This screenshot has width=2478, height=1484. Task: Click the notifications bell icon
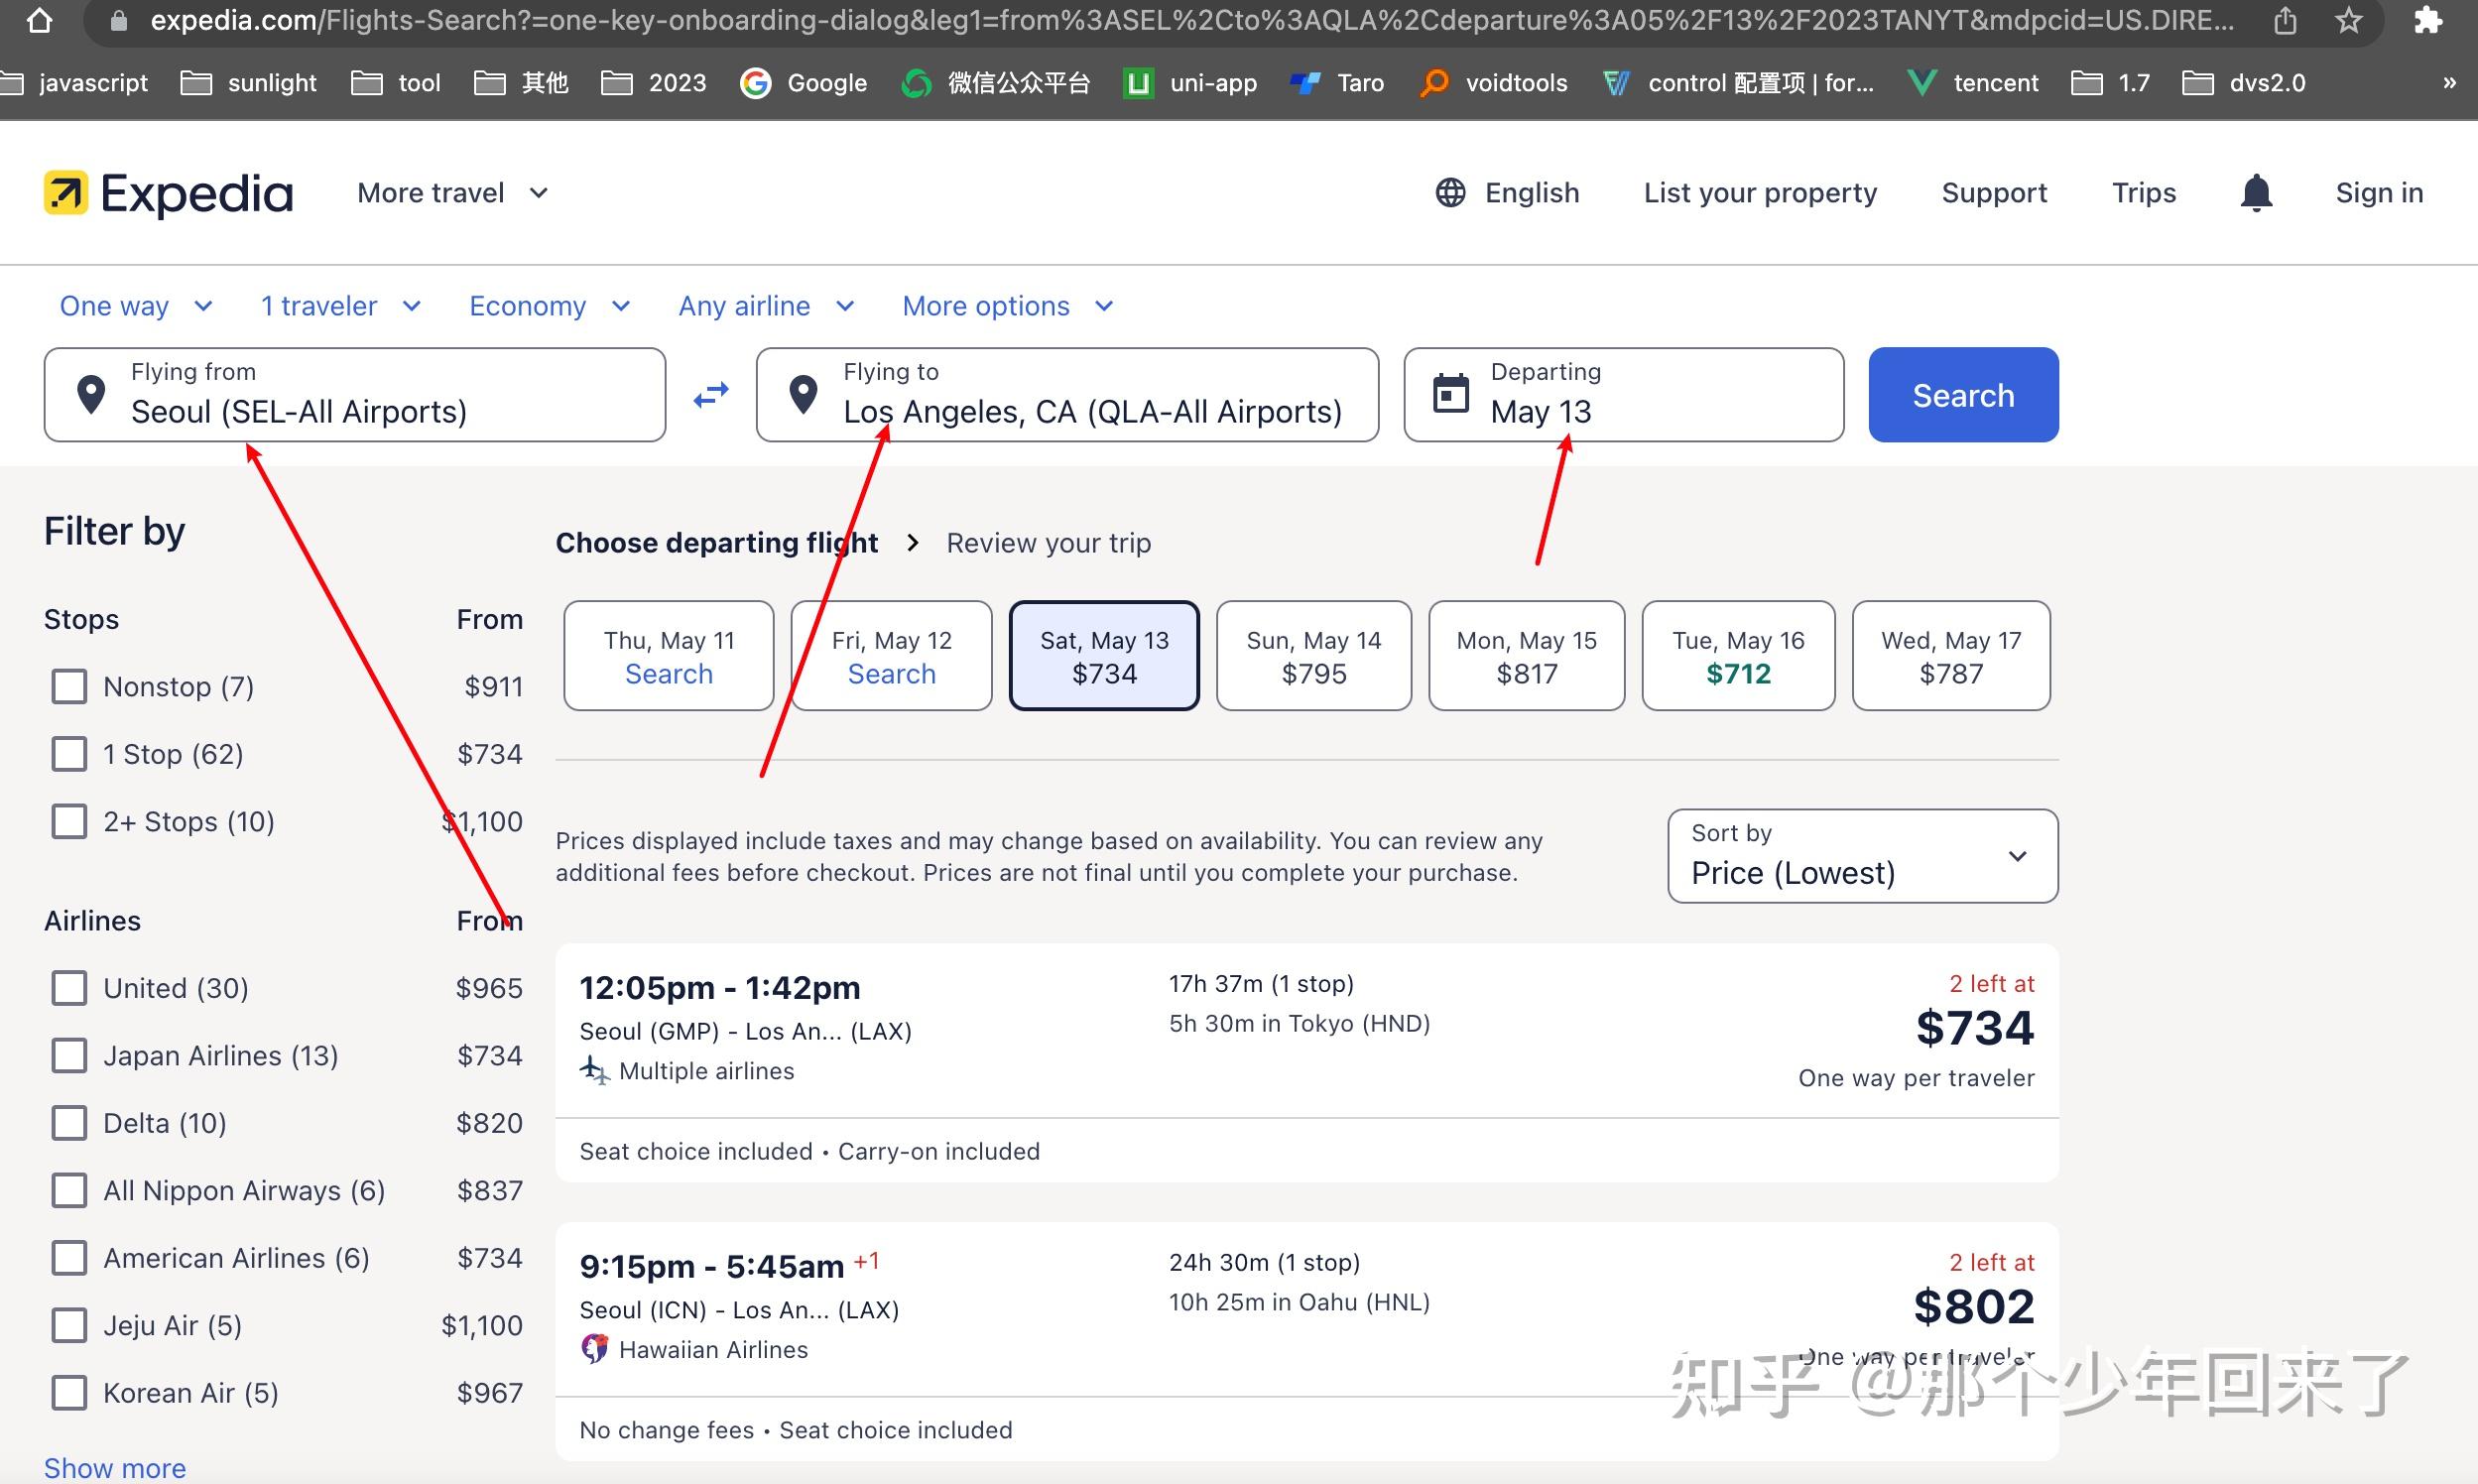pos(2256,193)
